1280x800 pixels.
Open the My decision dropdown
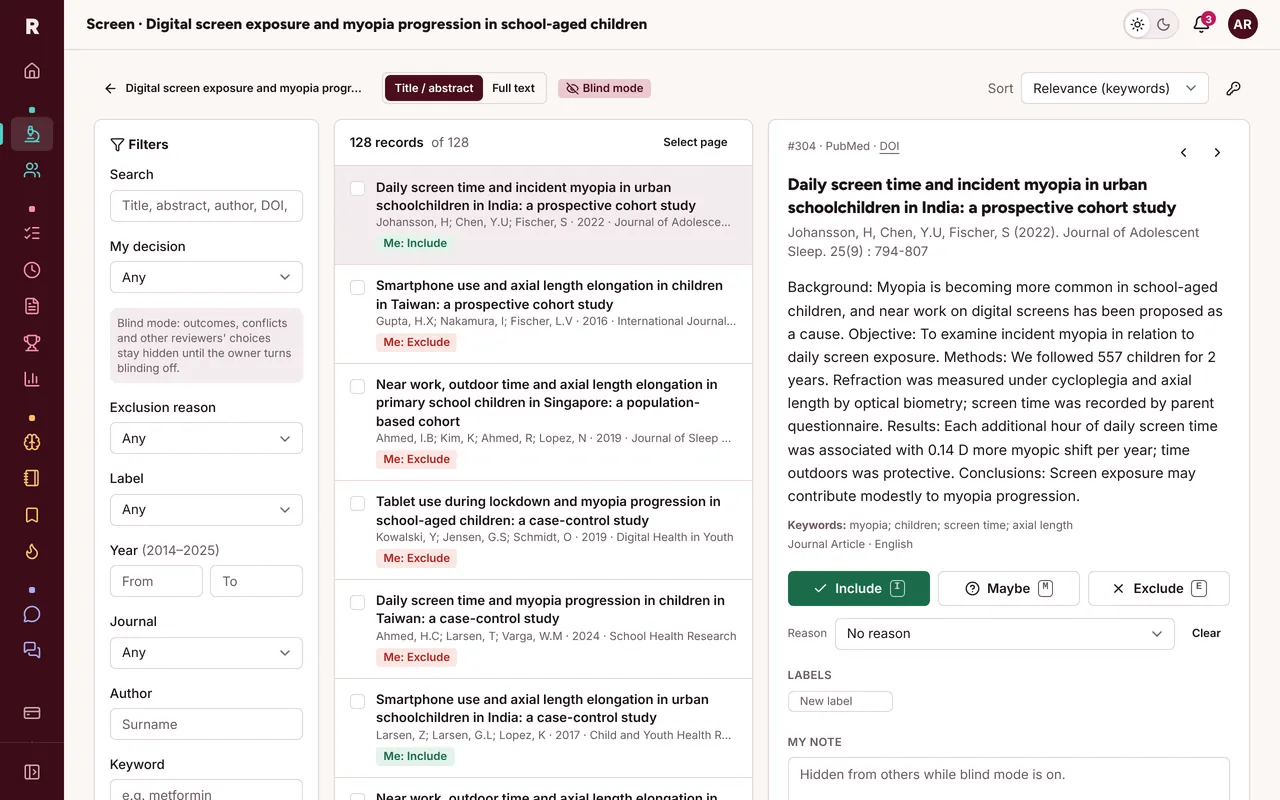(x=206, y=277)
